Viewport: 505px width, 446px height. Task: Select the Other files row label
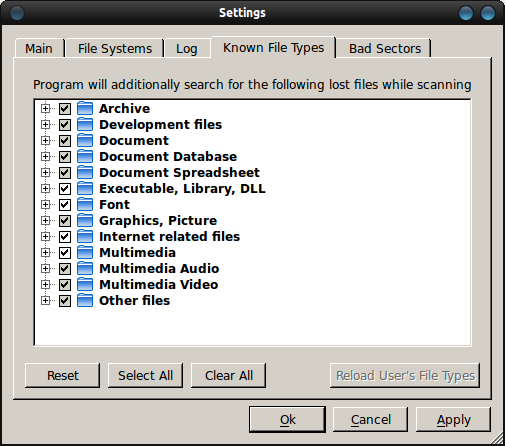click(135, 300)
